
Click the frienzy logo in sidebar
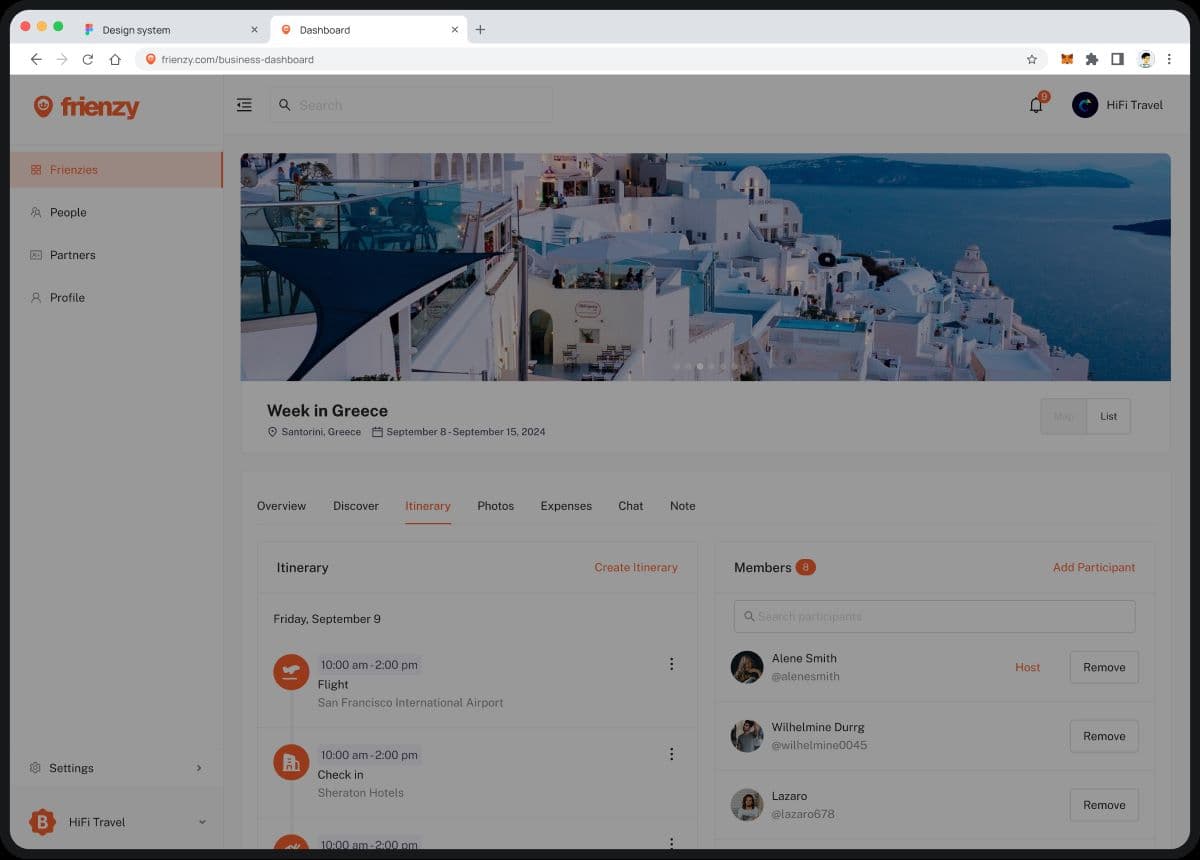point(86,107)
